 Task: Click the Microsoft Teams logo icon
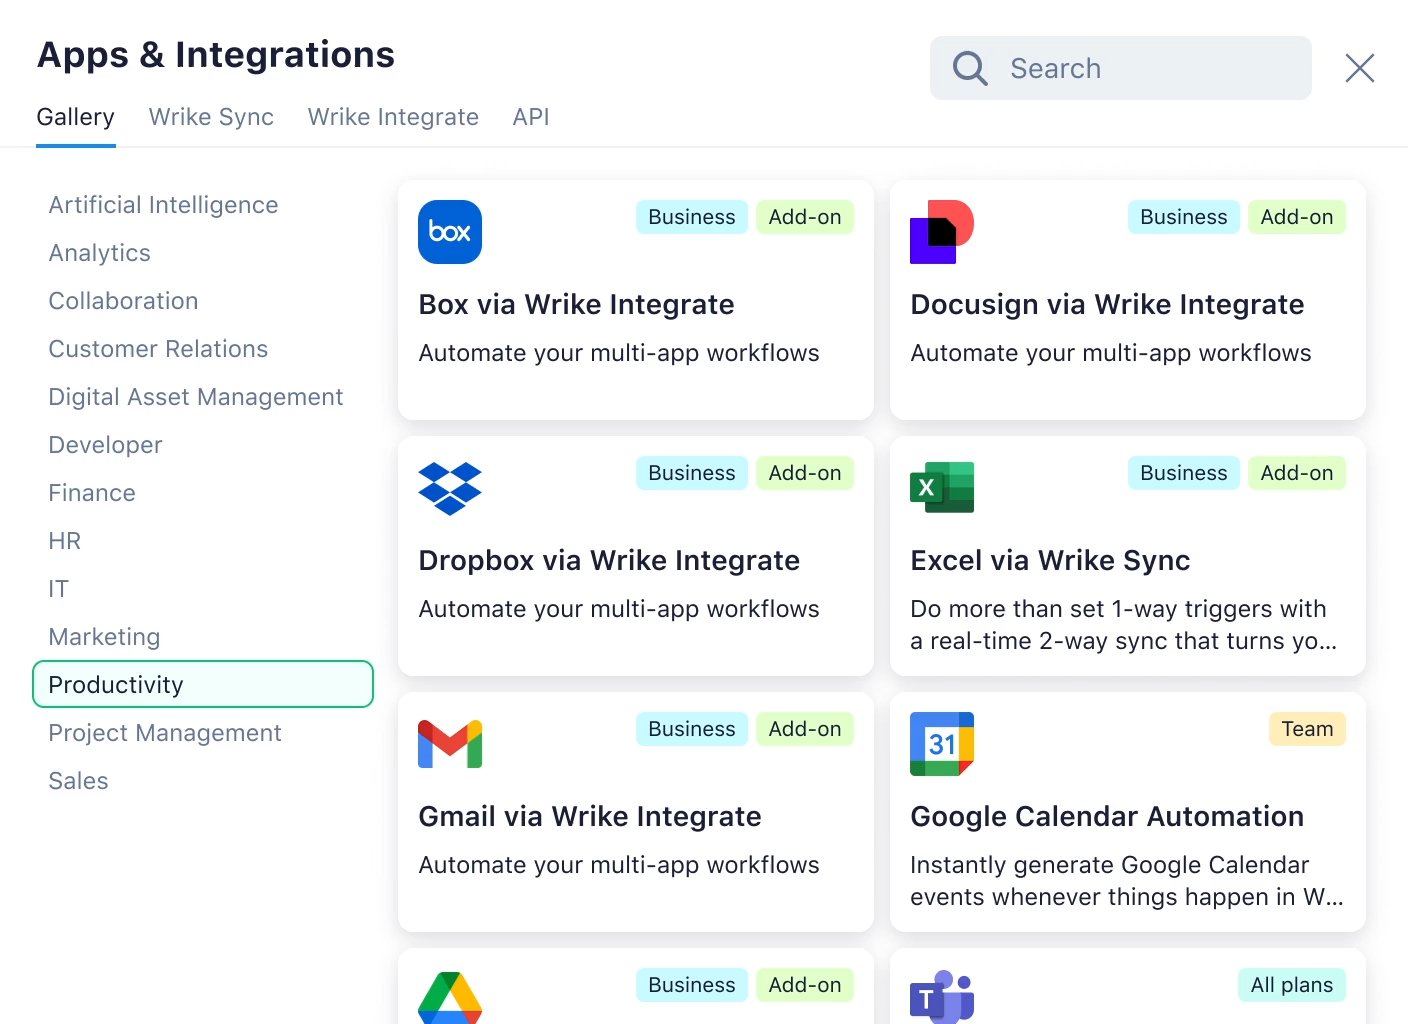tap(942, 997)
